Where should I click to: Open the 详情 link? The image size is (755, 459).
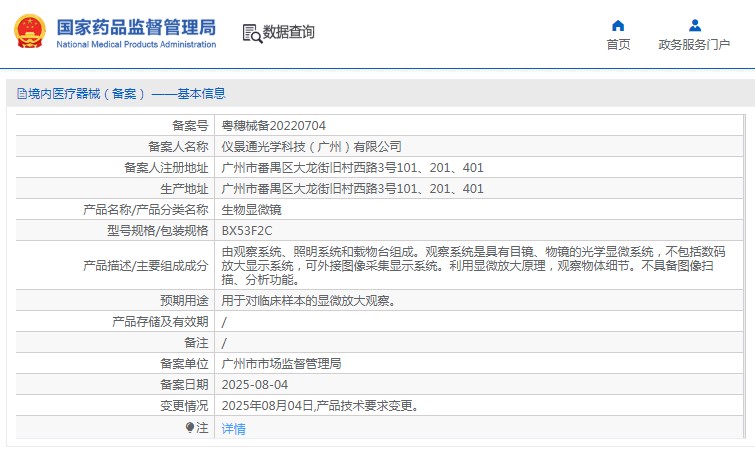pos(233,428)
